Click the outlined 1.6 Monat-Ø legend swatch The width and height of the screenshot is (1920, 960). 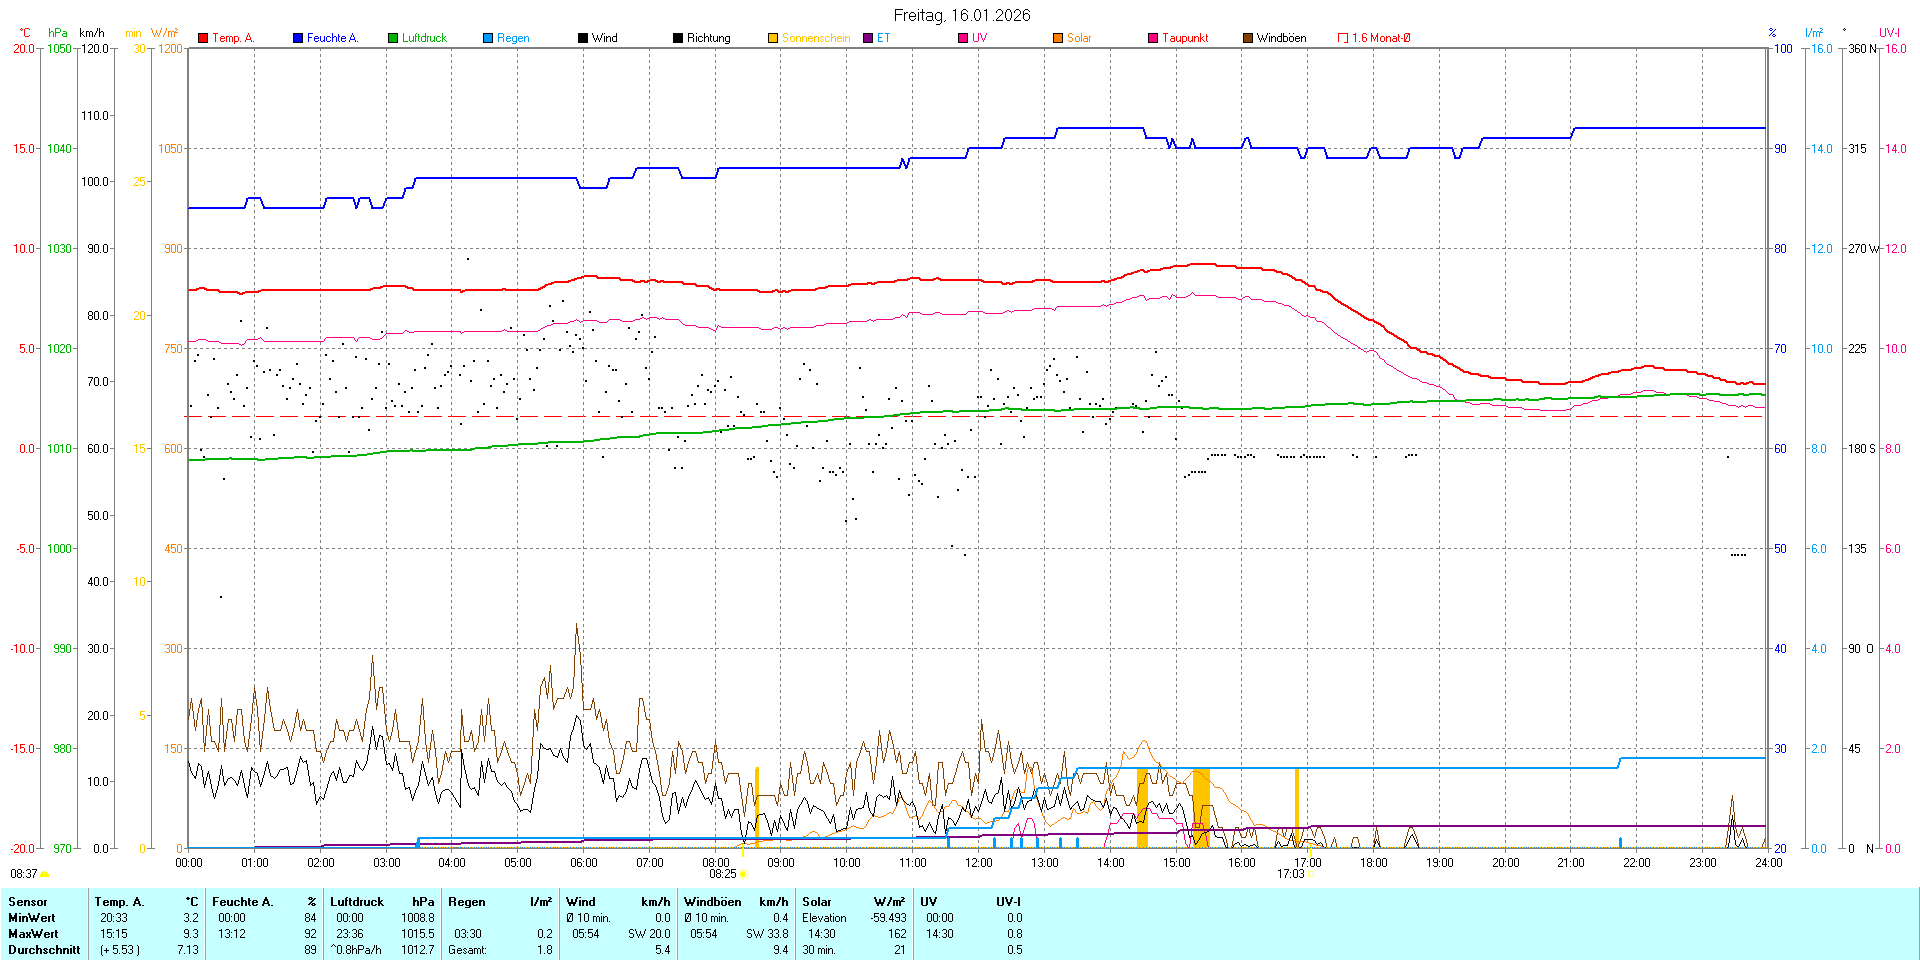pyautogui.click(x=1343, y=38)
